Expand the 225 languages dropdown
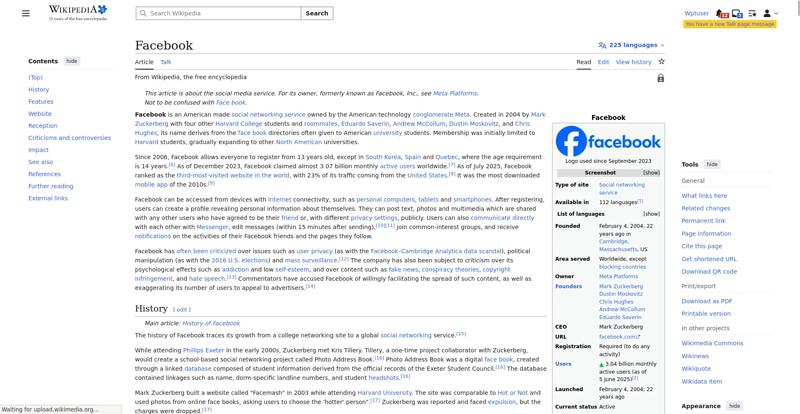Screen dimensions: 800x414 [x=631, y=45]
